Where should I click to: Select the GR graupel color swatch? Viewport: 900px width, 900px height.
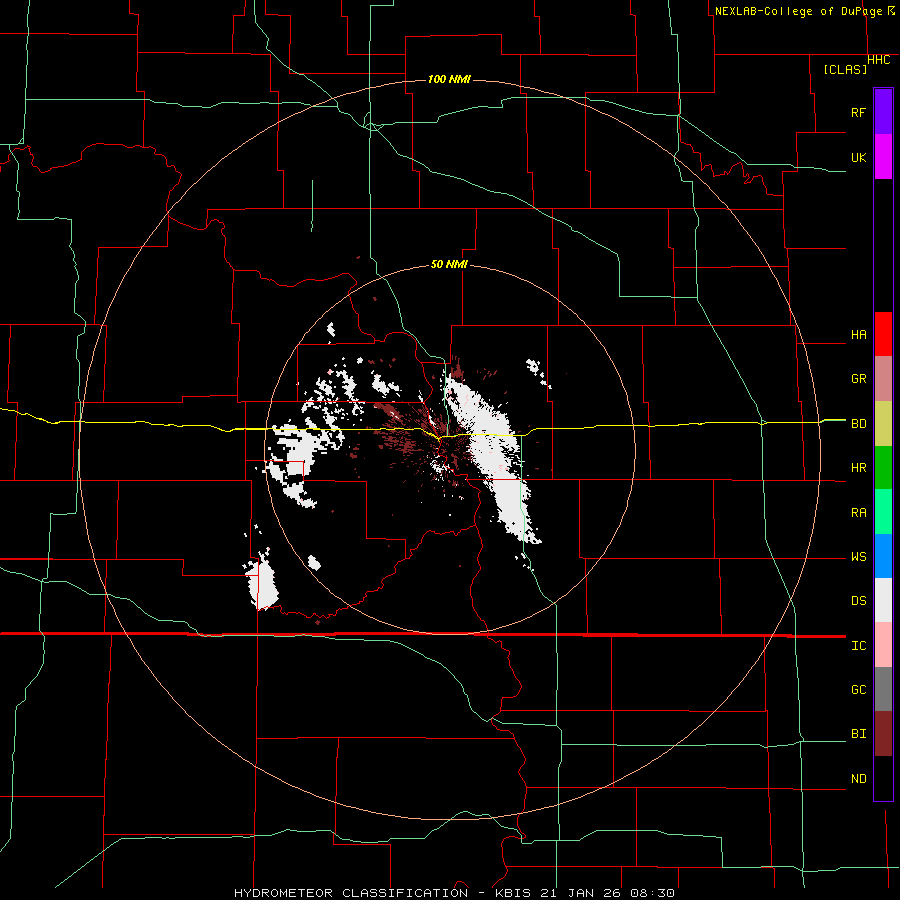tap(883, 379)
